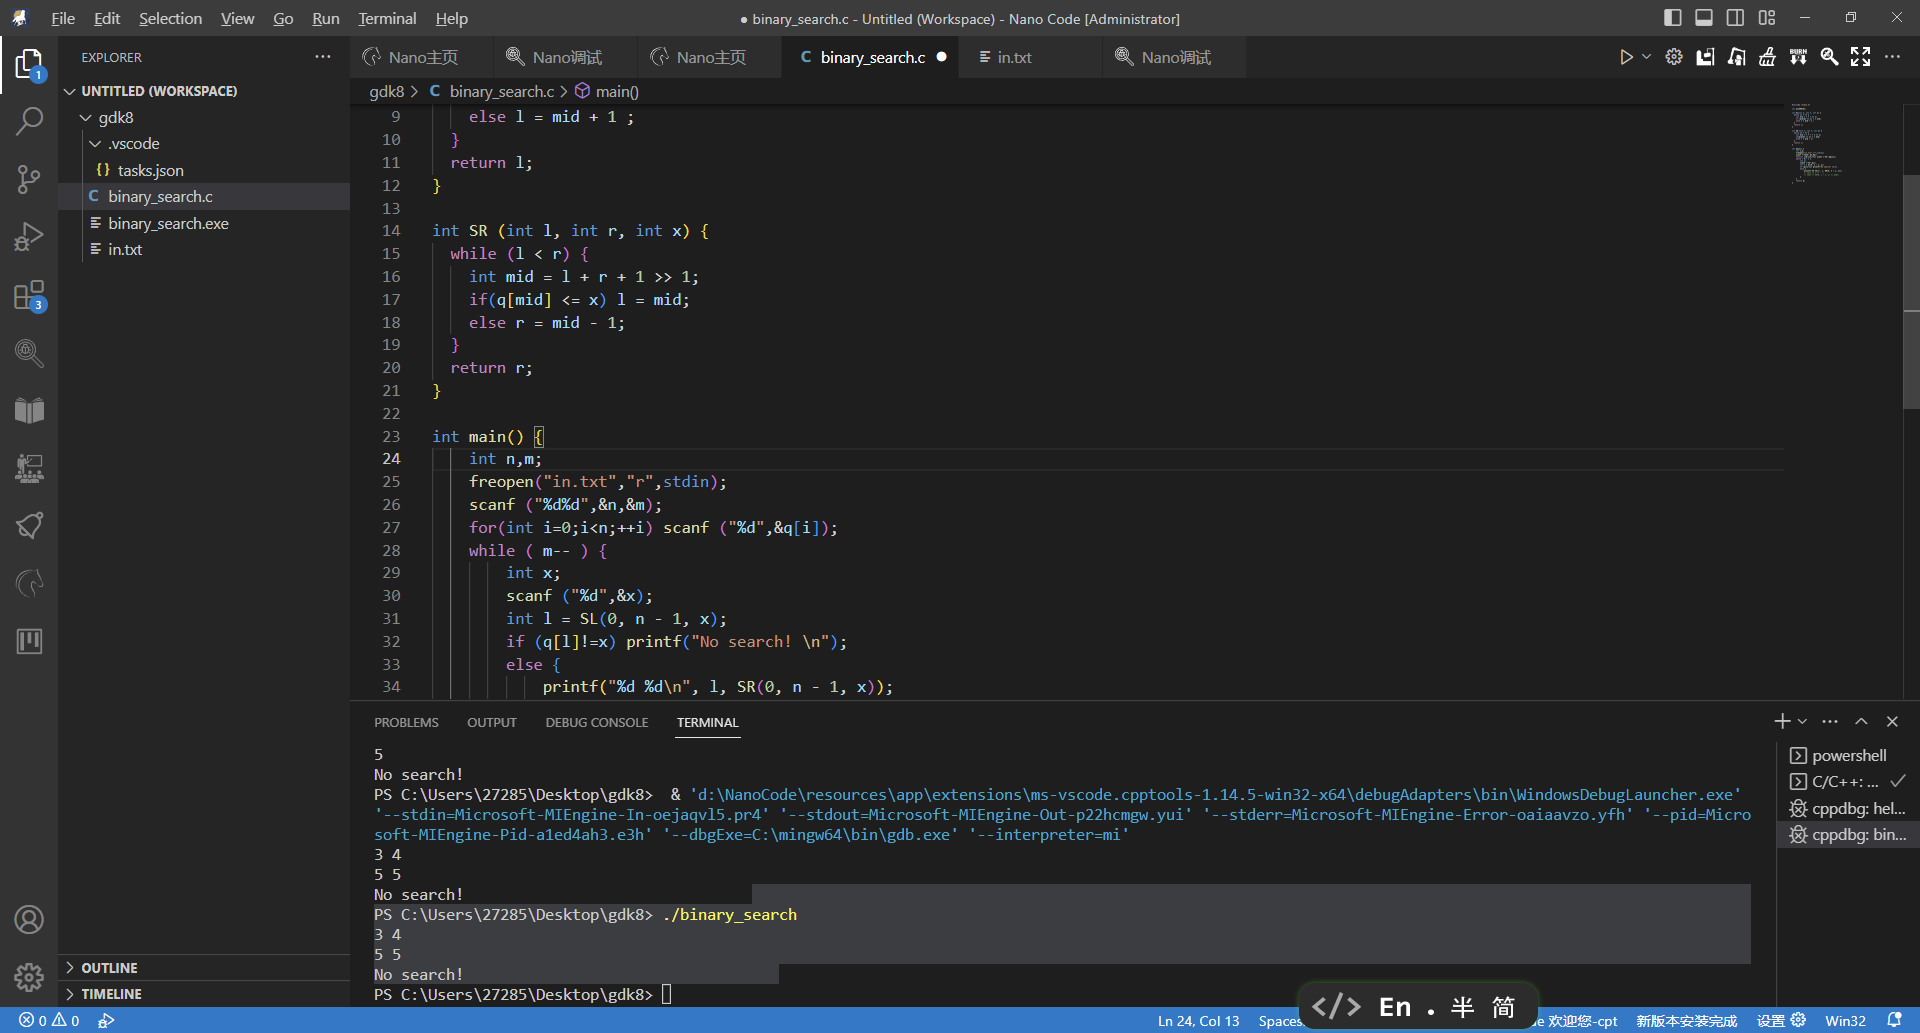Open tasks.json in explorer
This screenshot has height=1033, width=1920.
pyautogui.click(x=204, y=170)
